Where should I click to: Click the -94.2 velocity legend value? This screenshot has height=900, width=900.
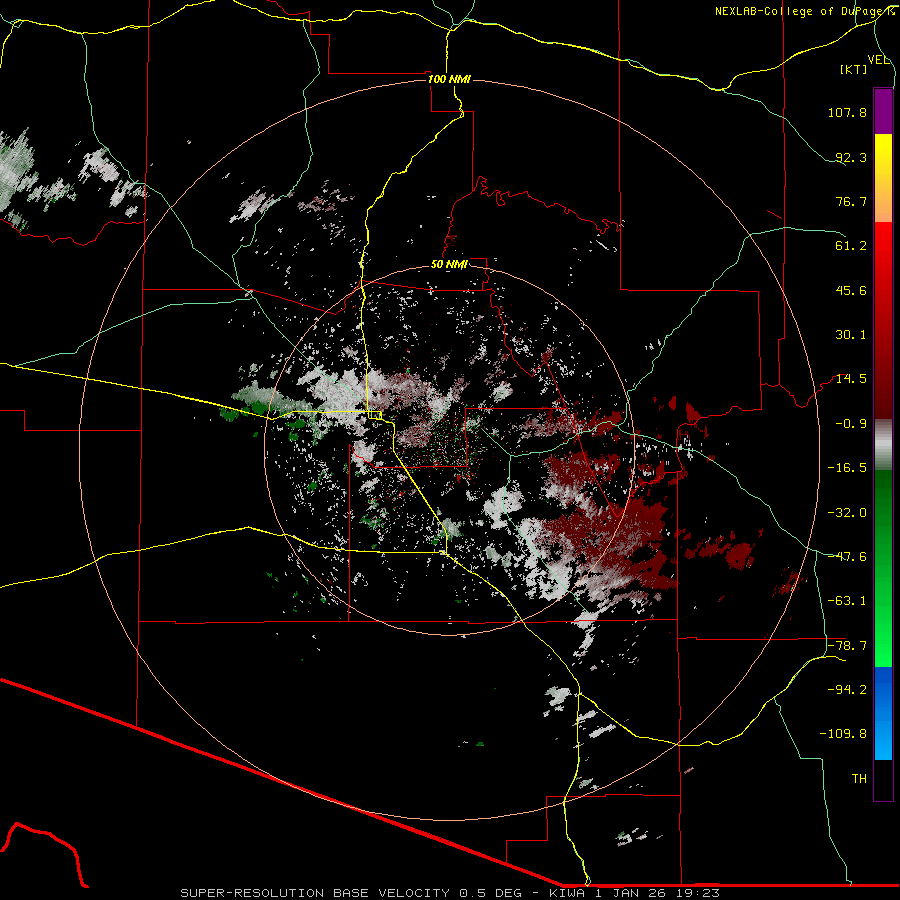847,690
